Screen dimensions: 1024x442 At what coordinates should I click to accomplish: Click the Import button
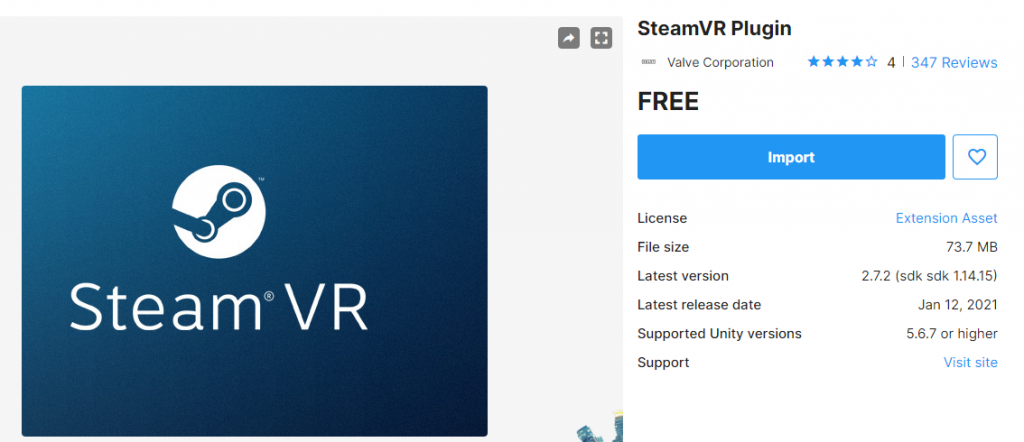[x=791, y=157]
